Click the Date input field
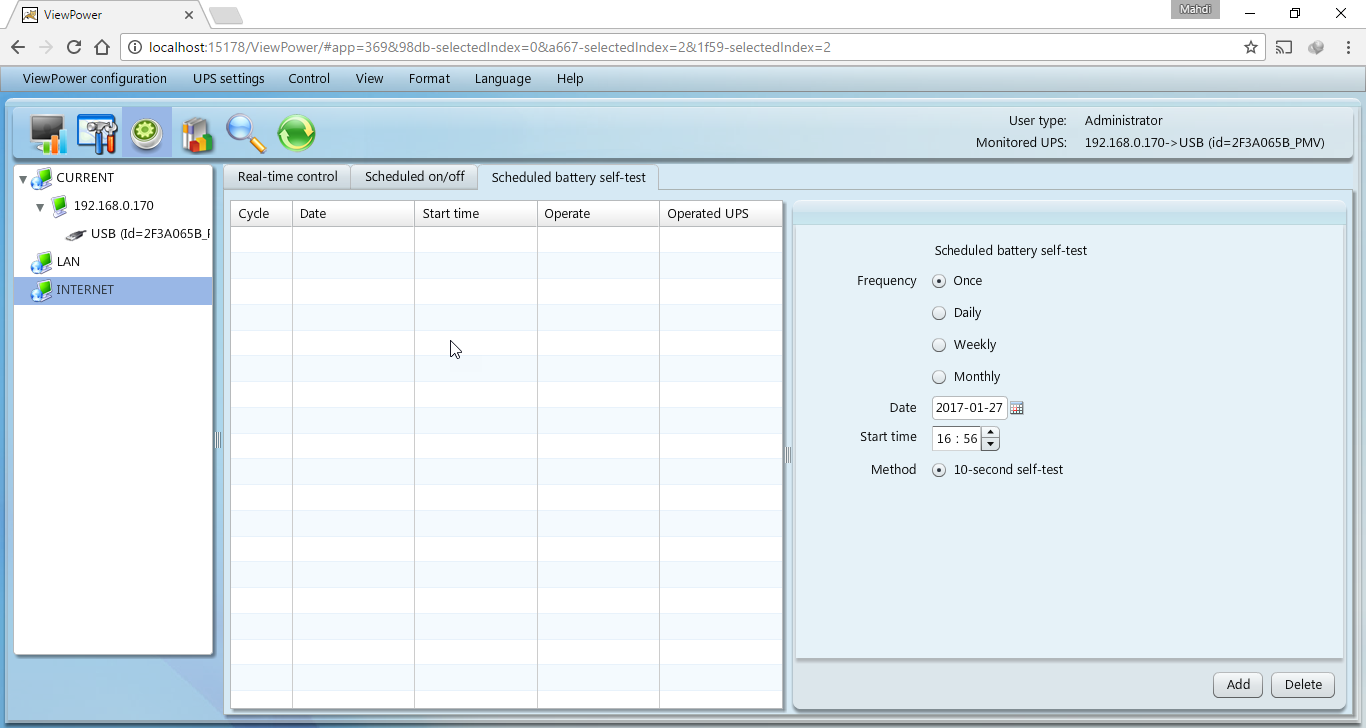This screenshot has height=728, width=1366. pos(969,408)
